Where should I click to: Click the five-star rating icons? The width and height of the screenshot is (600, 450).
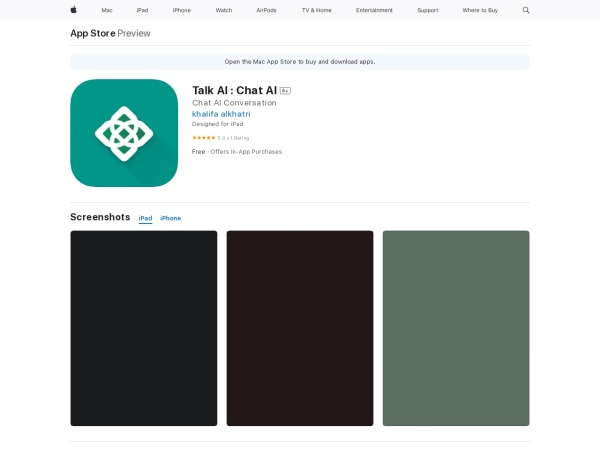point(203,137)
